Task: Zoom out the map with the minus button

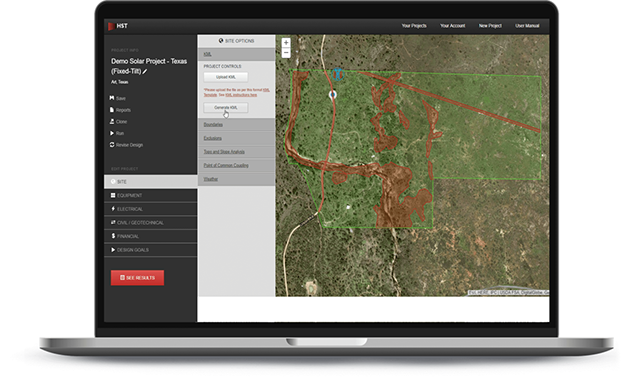Action: (286, 53)
